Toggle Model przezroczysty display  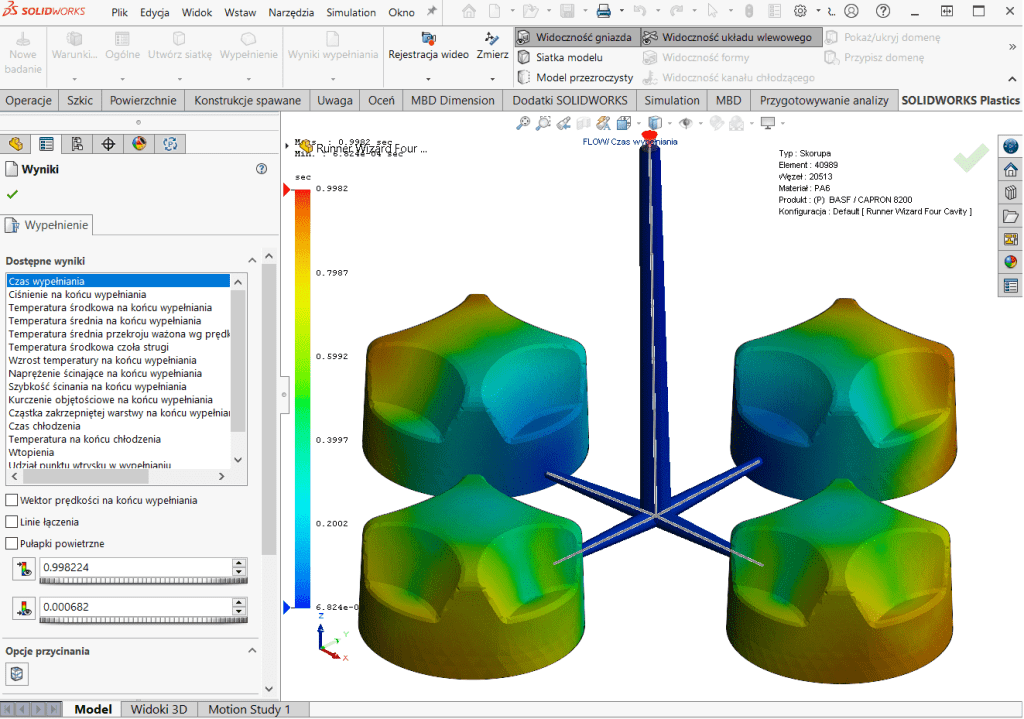click(x=575, y=78)
